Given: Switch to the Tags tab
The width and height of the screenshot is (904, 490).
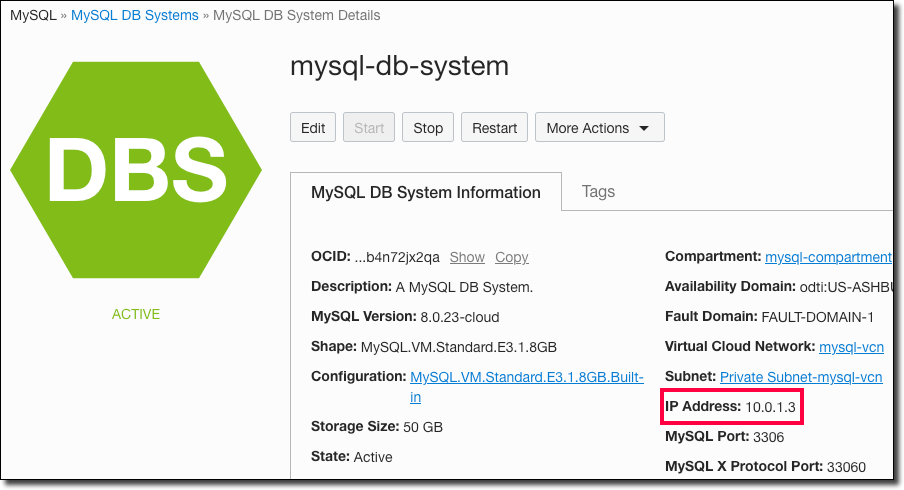Looking at the screenshot, I should pos(598,191).
